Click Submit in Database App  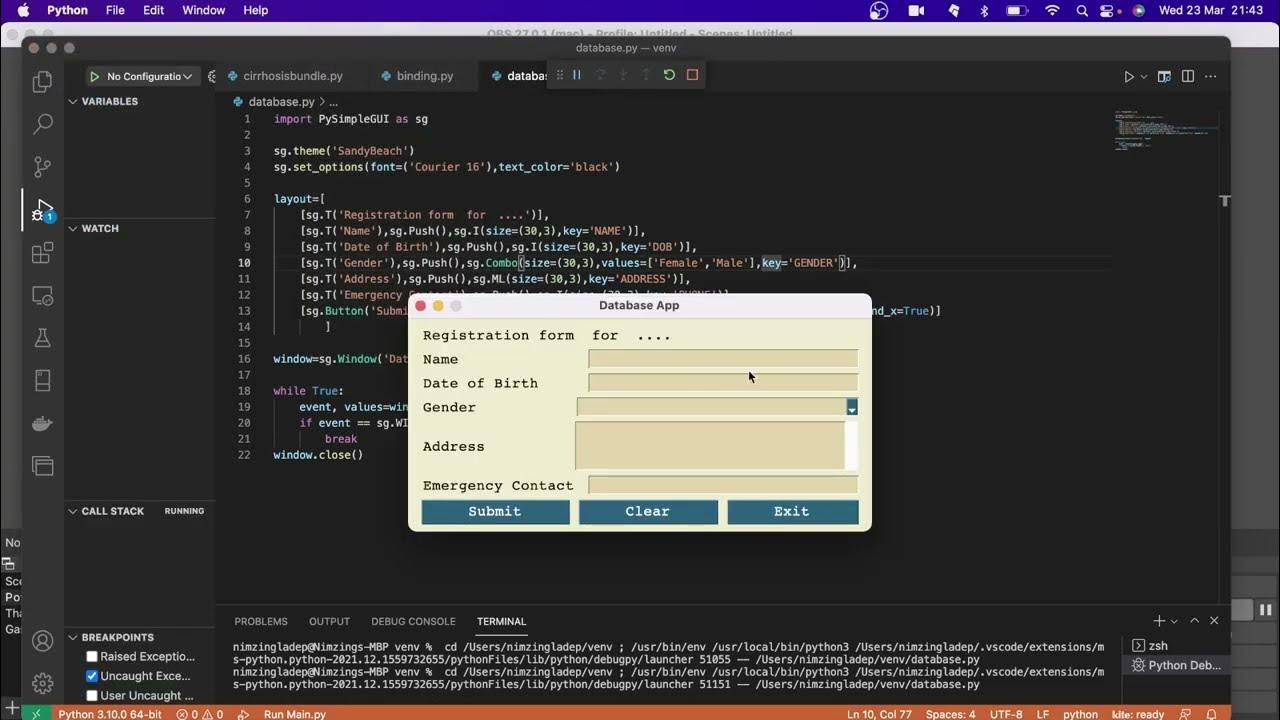[495, 511]
